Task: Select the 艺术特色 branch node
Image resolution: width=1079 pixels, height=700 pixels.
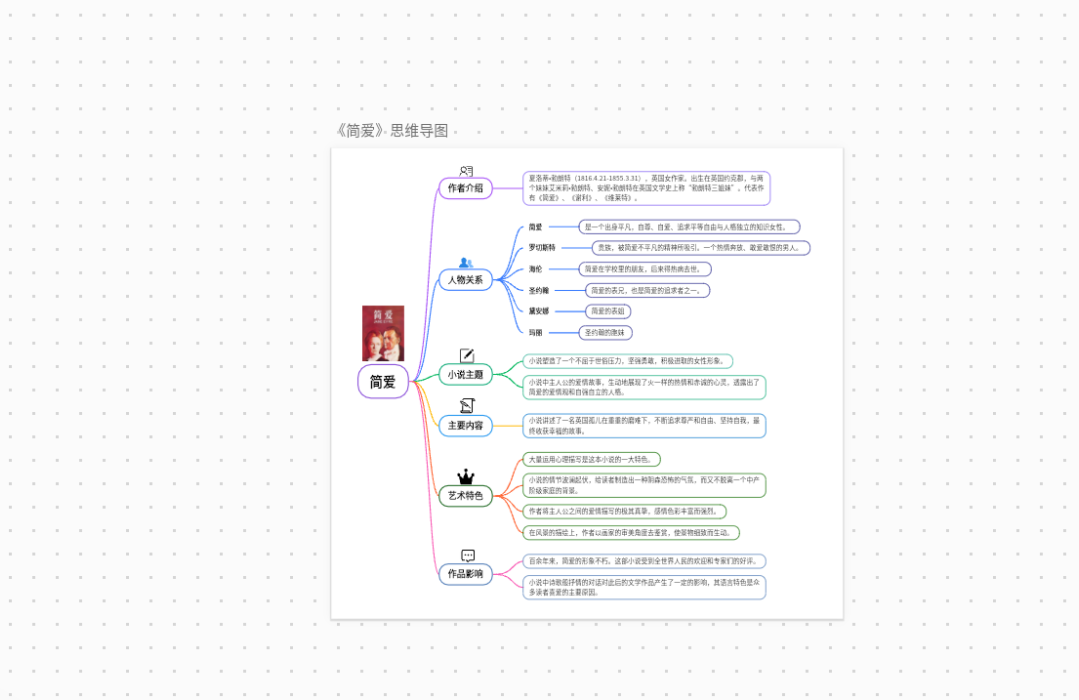Action: point(466,495)
